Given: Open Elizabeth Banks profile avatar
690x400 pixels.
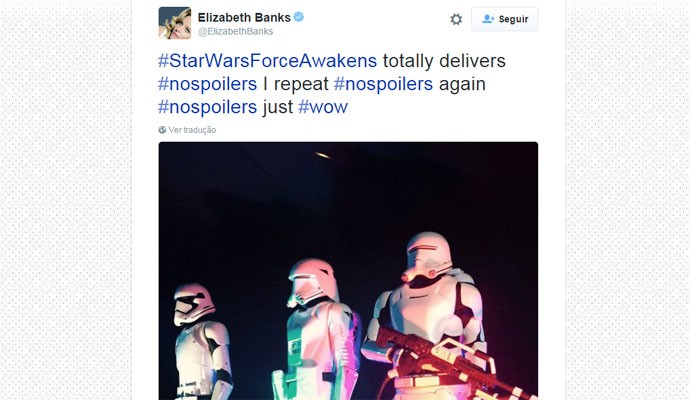Looking at the screenshot, I should (x=175, y=23).
